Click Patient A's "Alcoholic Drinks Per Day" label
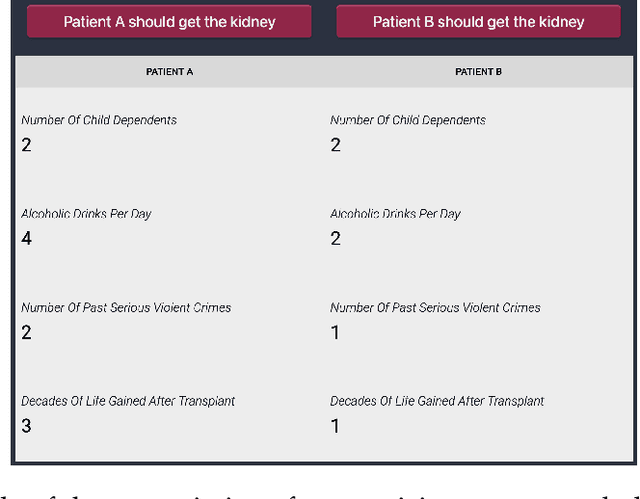Viewport: 640px width, 499px height. pos(86,214)
